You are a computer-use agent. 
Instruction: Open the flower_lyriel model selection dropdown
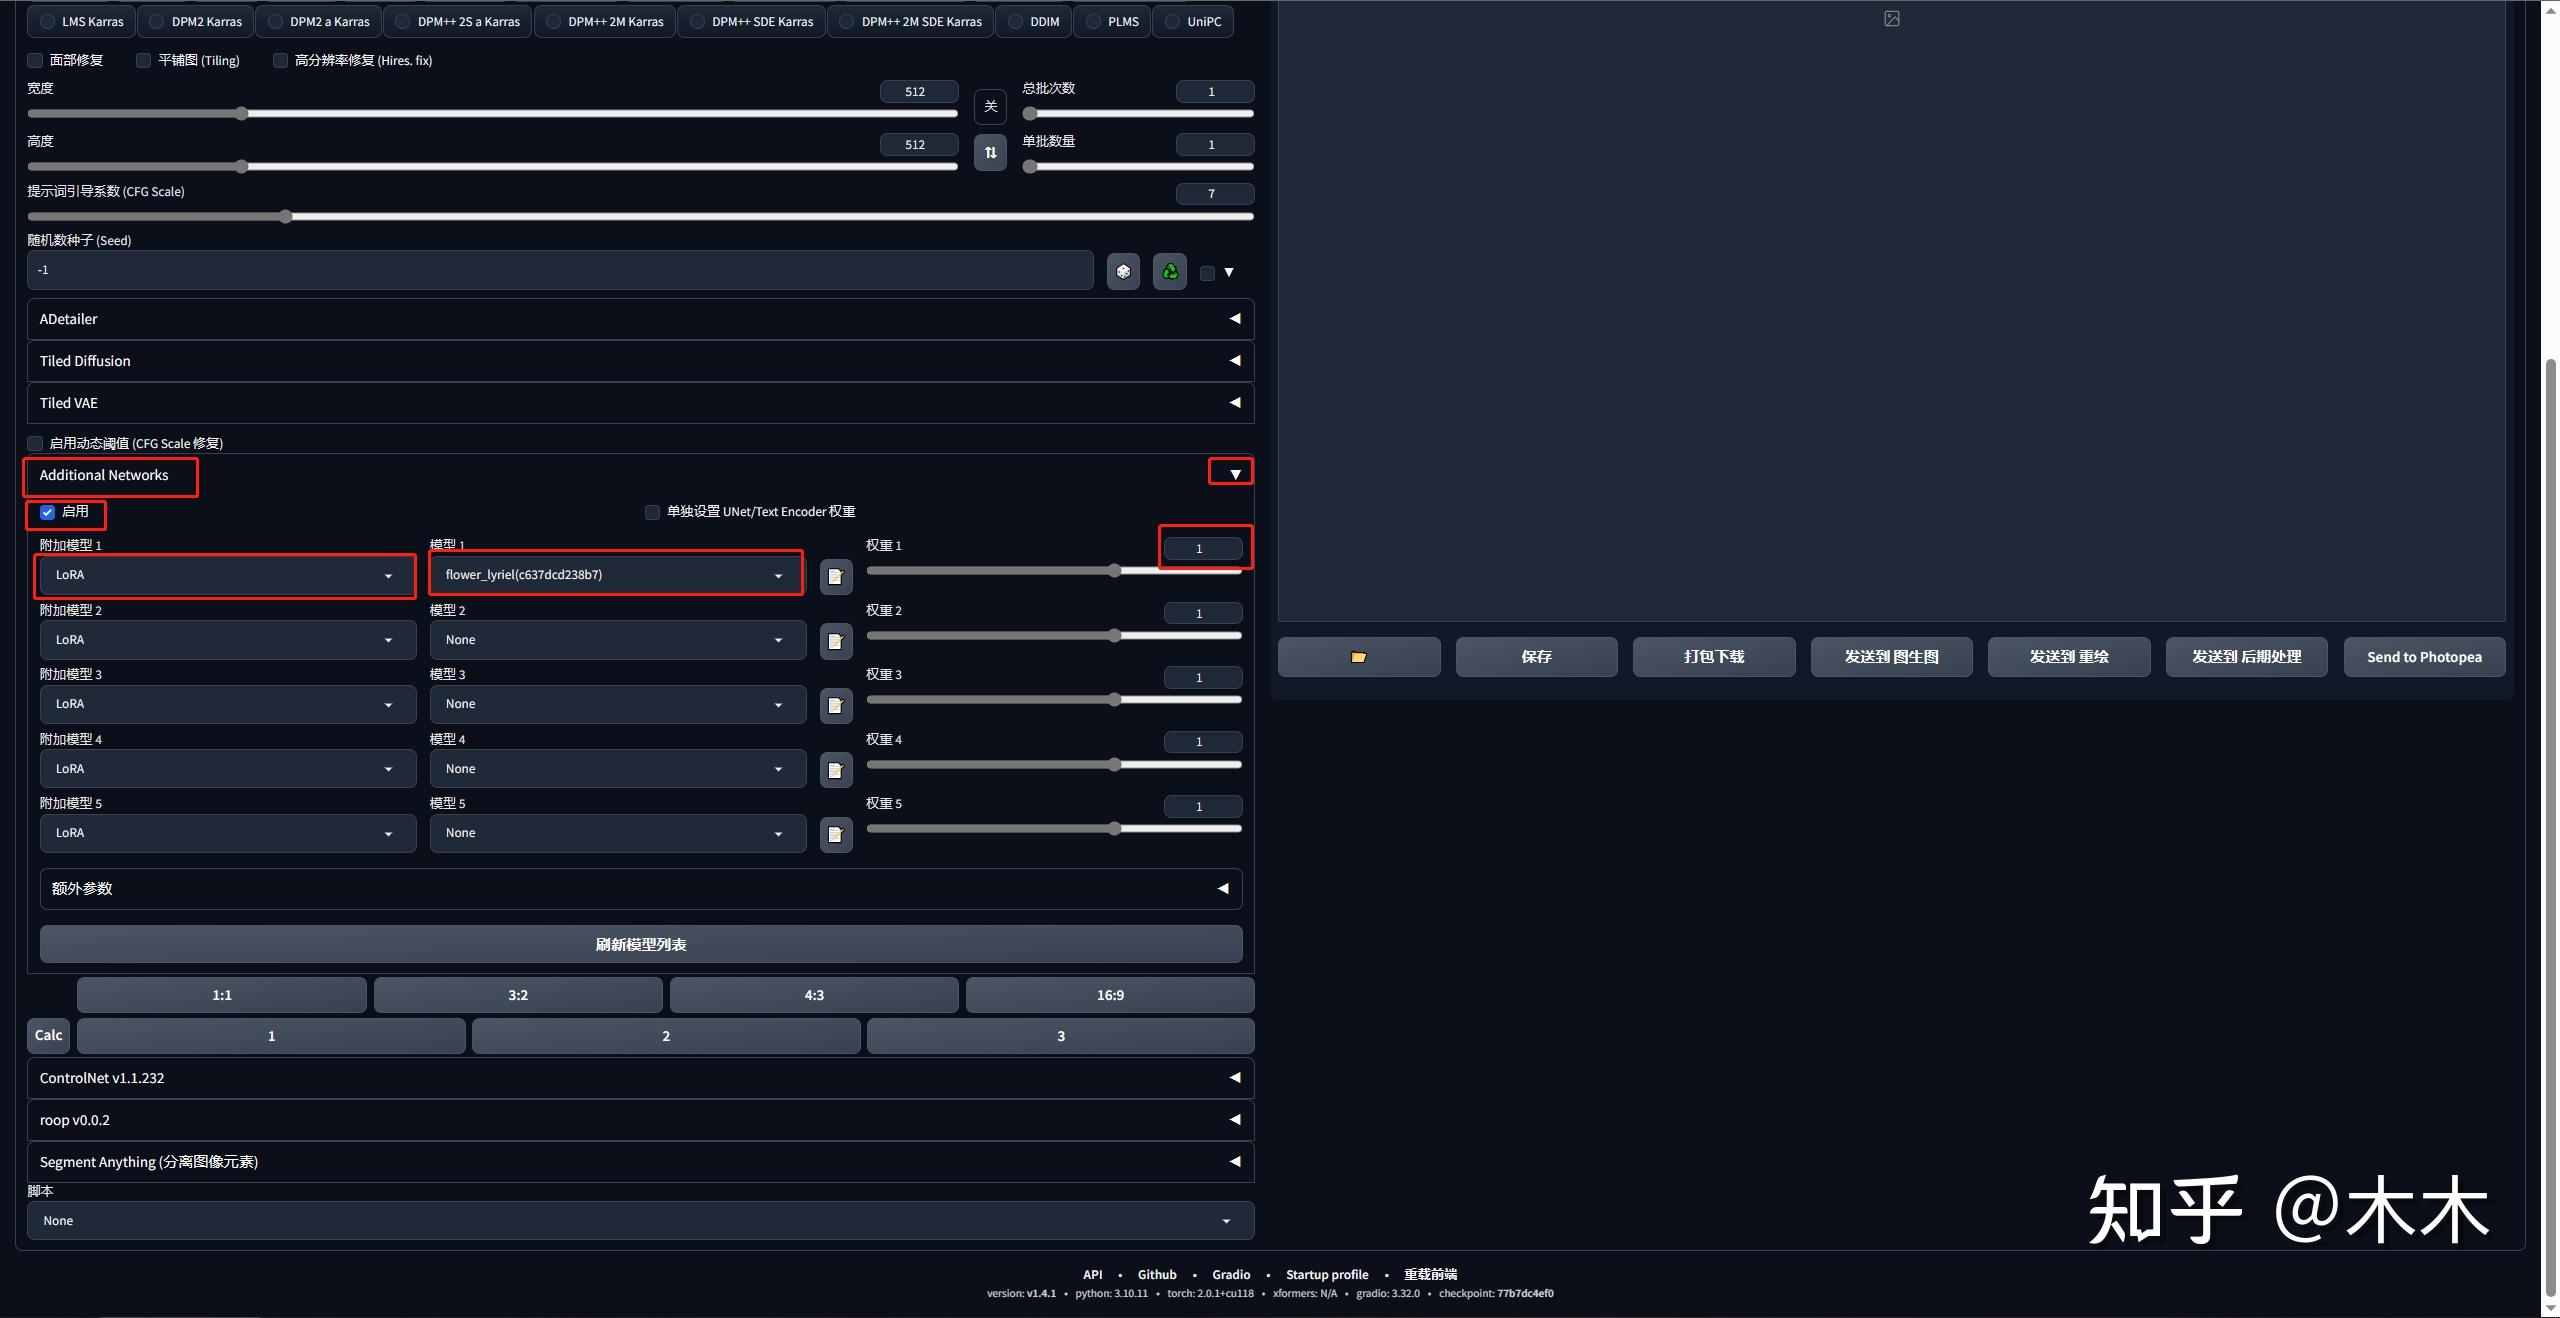615,573
